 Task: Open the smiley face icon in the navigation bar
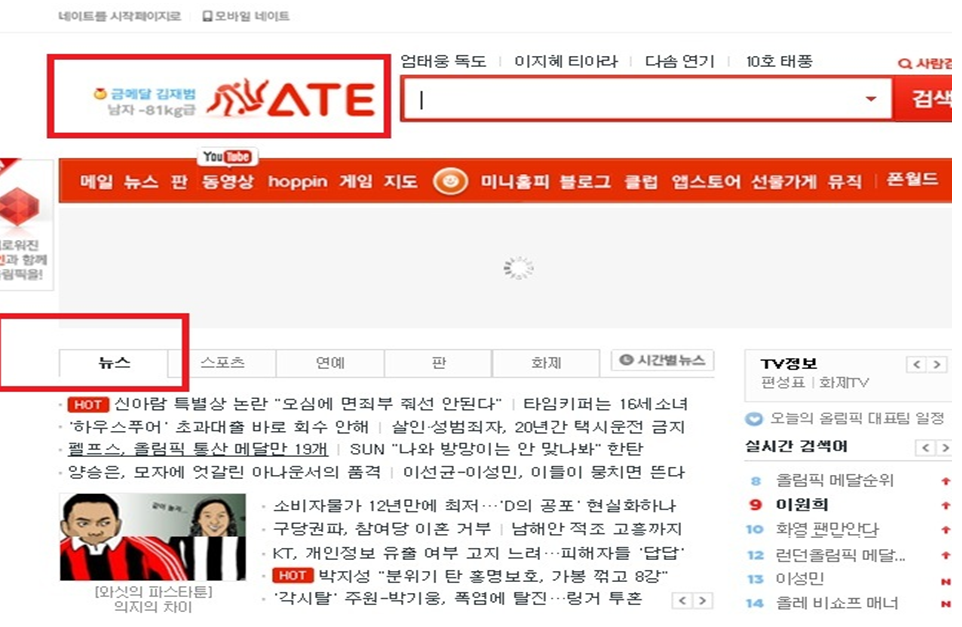coord(450,182)
